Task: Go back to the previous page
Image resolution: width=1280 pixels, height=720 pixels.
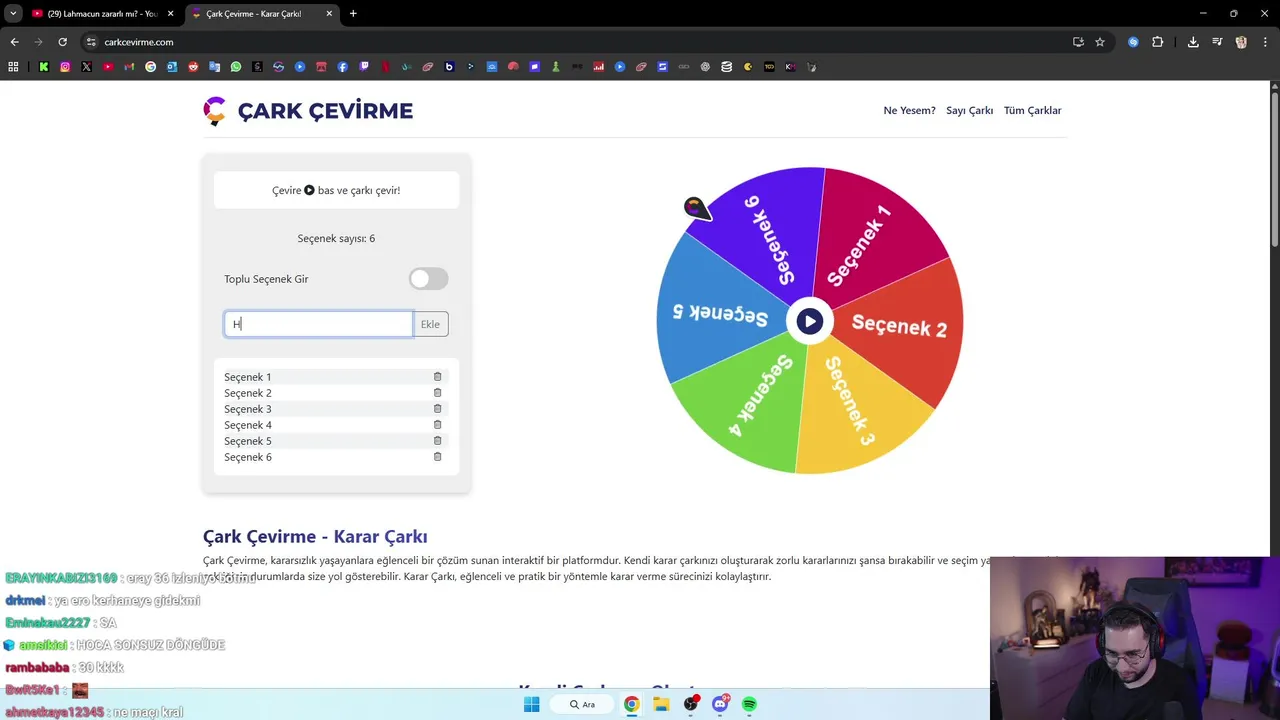Action: 14,42
